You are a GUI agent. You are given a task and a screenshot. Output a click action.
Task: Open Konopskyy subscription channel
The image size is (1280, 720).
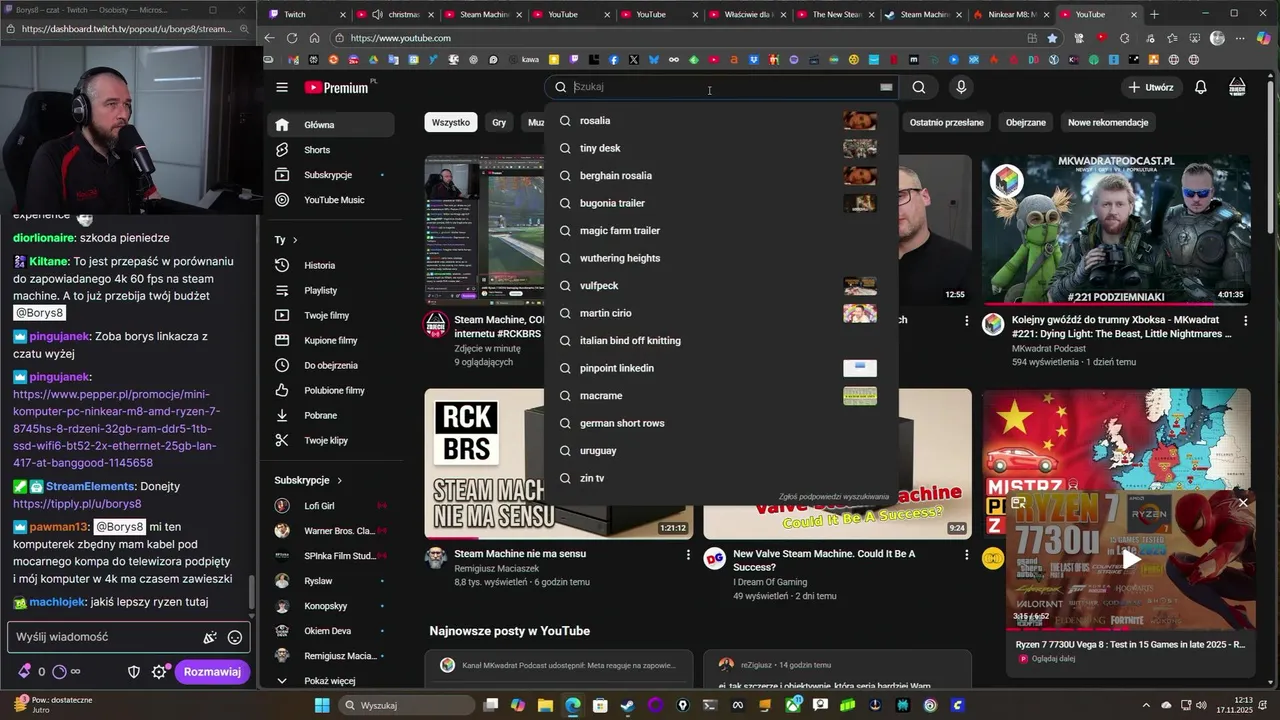pyautogui.click(x=330, y=606)
